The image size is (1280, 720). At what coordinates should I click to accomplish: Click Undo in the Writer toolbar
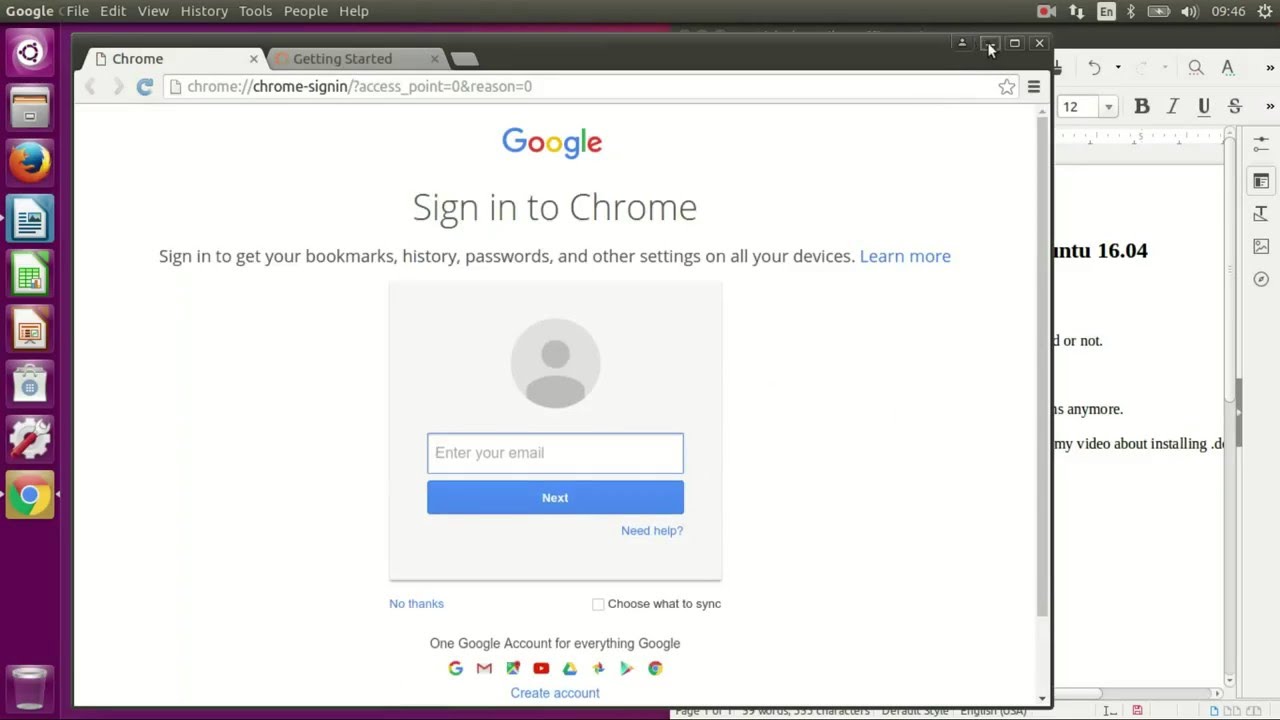pos(1095,68)
